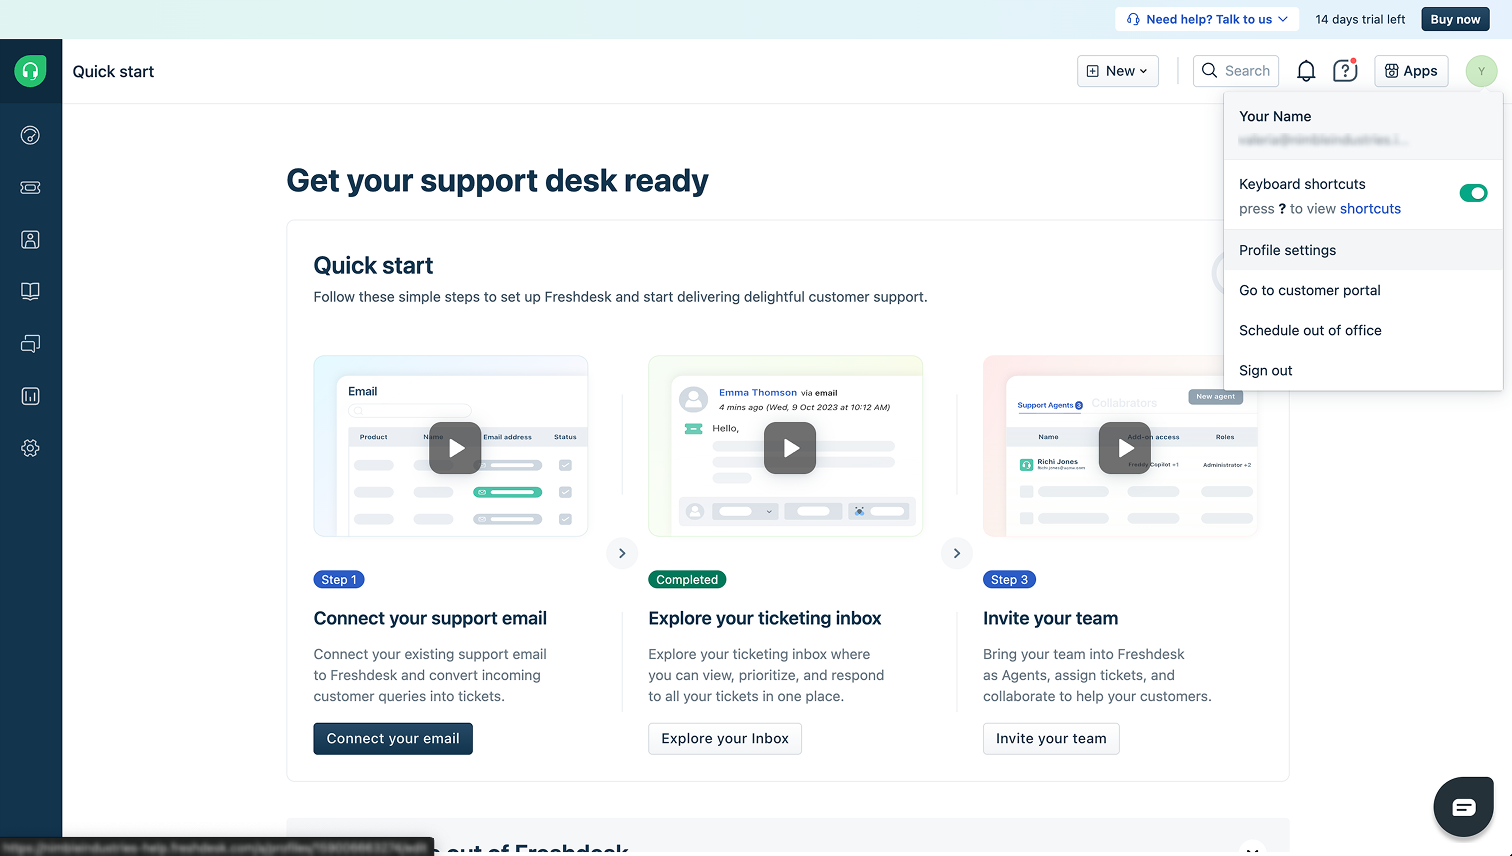1512x856 pixels.
Task: Click the Search field
Action: tap(1236, 71)
